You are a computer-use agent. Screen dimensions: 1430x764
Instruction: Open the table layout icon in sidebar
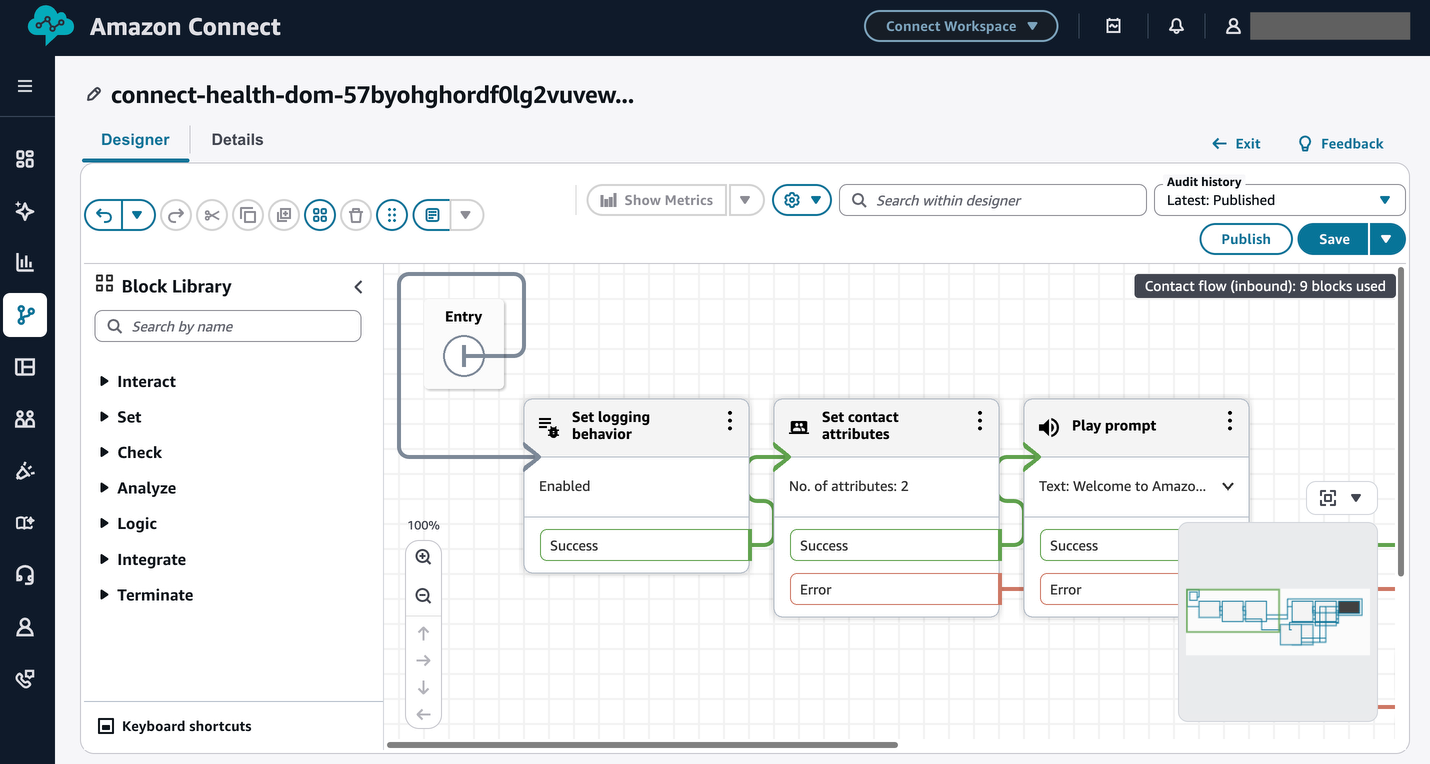coord(25,367)
